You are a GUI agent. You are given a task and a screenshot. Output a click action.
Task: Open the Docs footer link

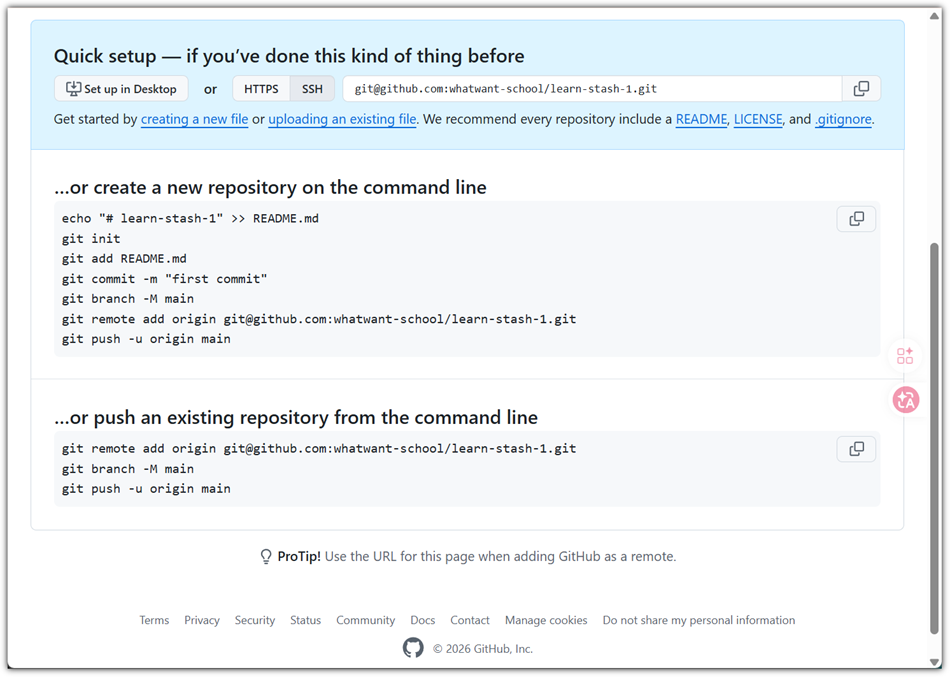pyautogui.click(x=423, y=620)
